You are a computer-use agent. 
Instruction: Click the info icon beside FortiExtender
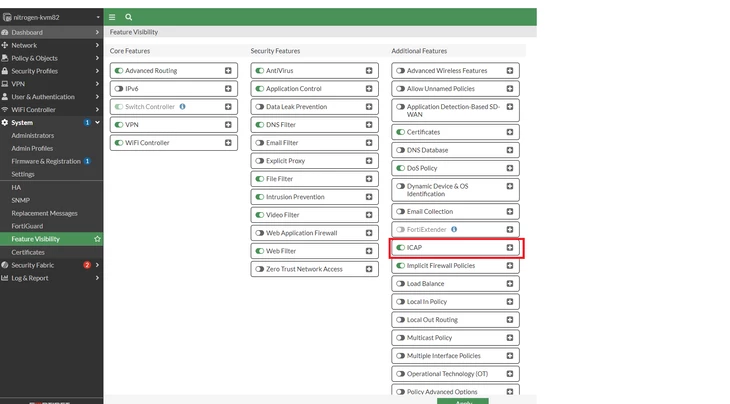(454, 229)
